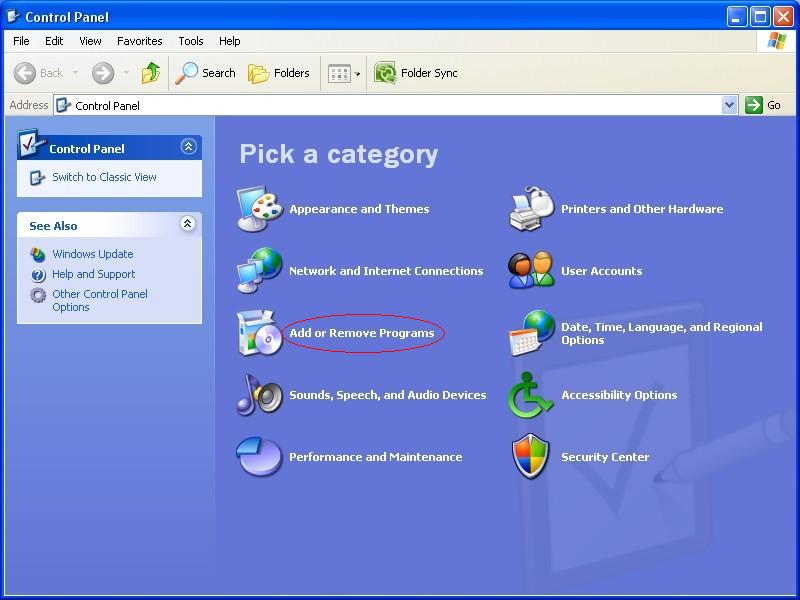Click the Network and Internet Connections globe icon
The image size is (800, 600).
(259, 270)
